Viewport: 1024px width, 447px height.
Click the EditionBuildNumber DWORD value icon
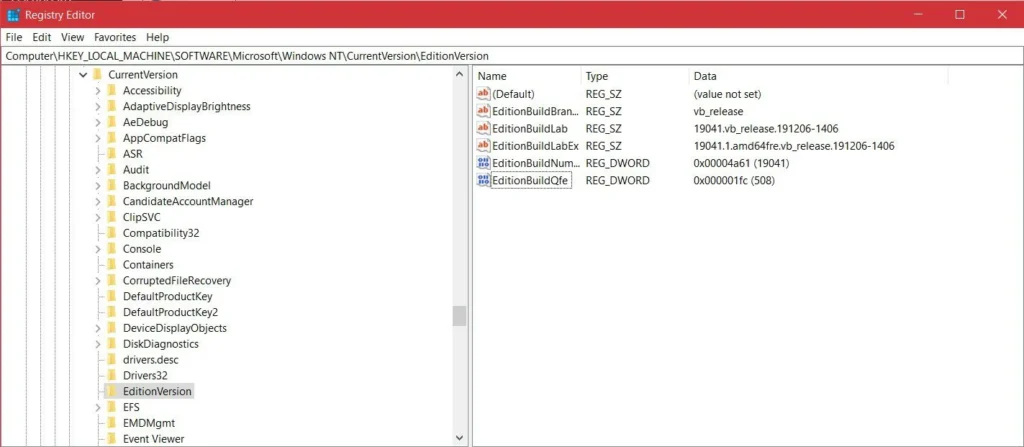click(483, 163)
